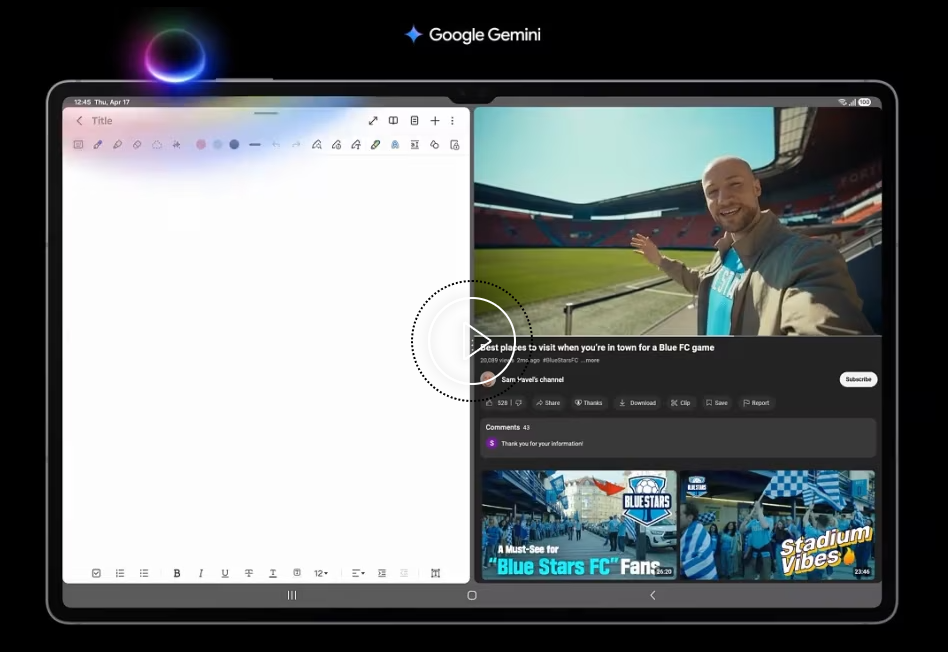Tap the Title field in the note
Viewport: 948px width, 652px height.
102,121
